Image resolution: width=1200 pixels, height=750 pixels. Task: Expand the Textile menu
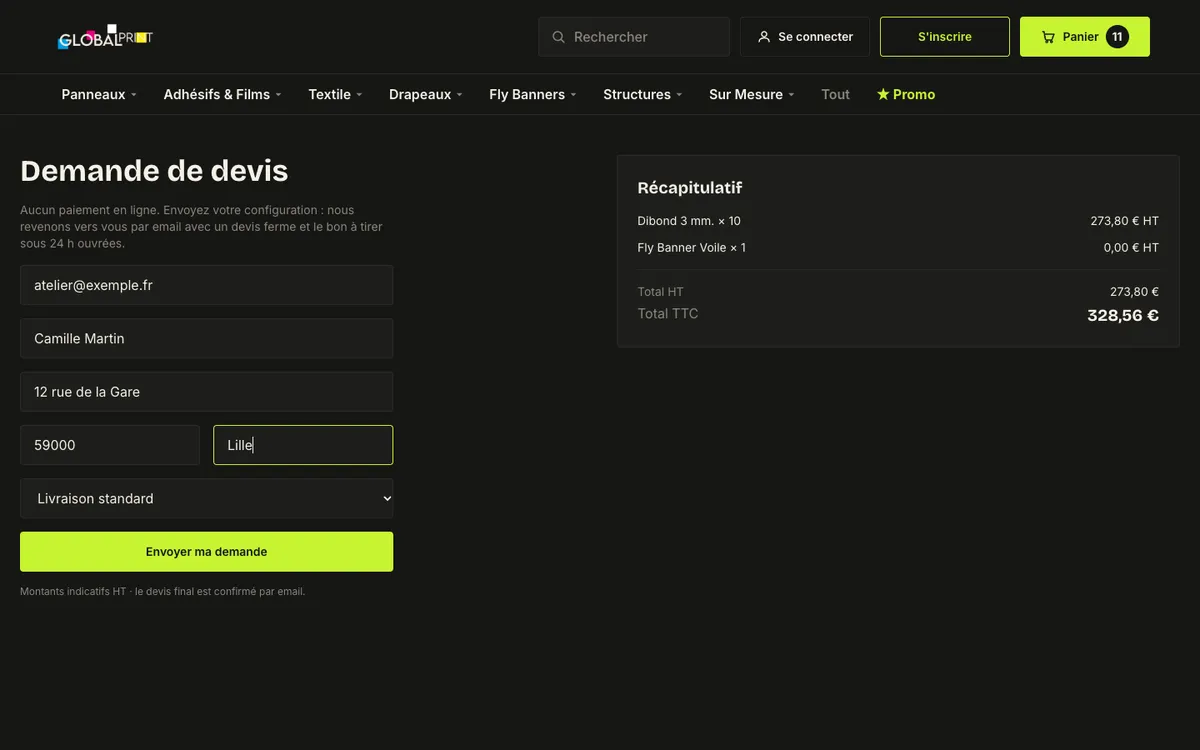click(335, 94)
